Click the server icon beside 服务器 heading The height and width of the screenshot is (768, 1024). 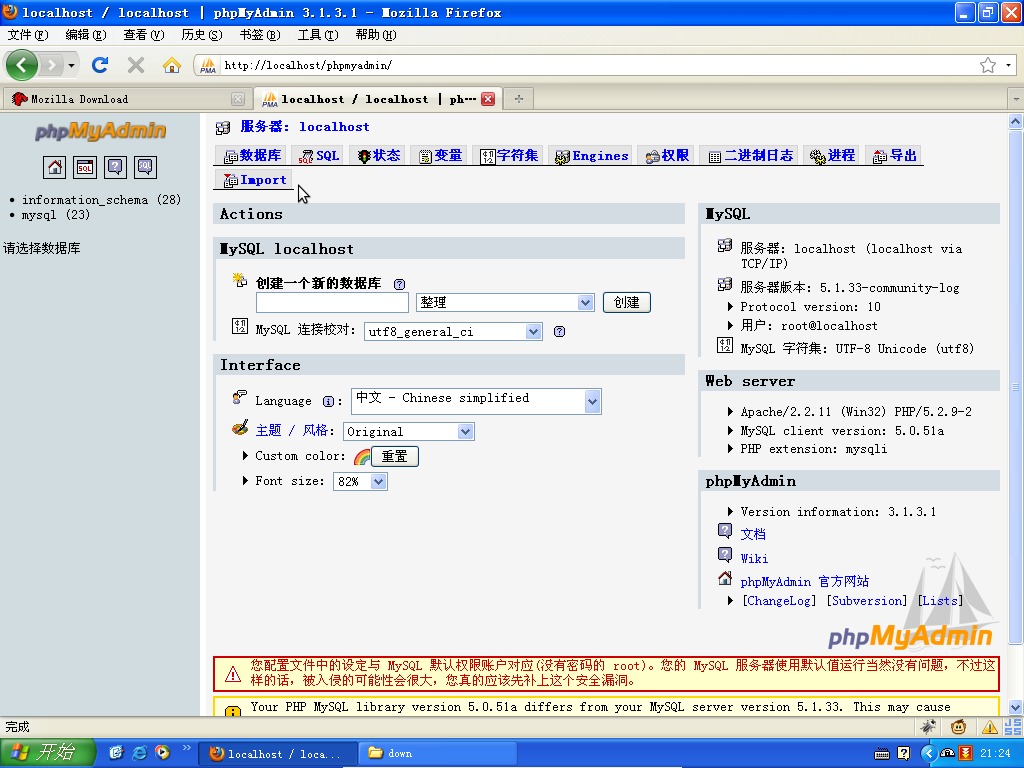(x=223, y=127)
